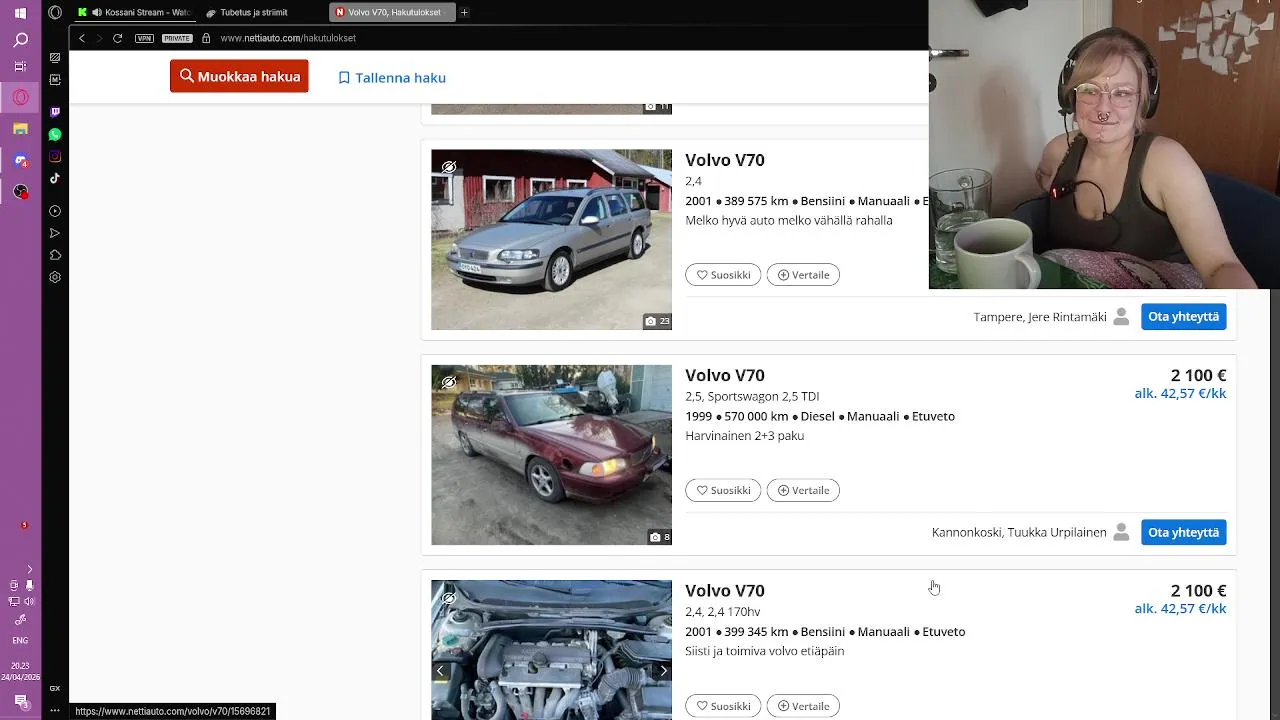Hide the red 1999 Volvo V70 listing
The width and height of the screenshot is (1280, 720).
(449, 382)
